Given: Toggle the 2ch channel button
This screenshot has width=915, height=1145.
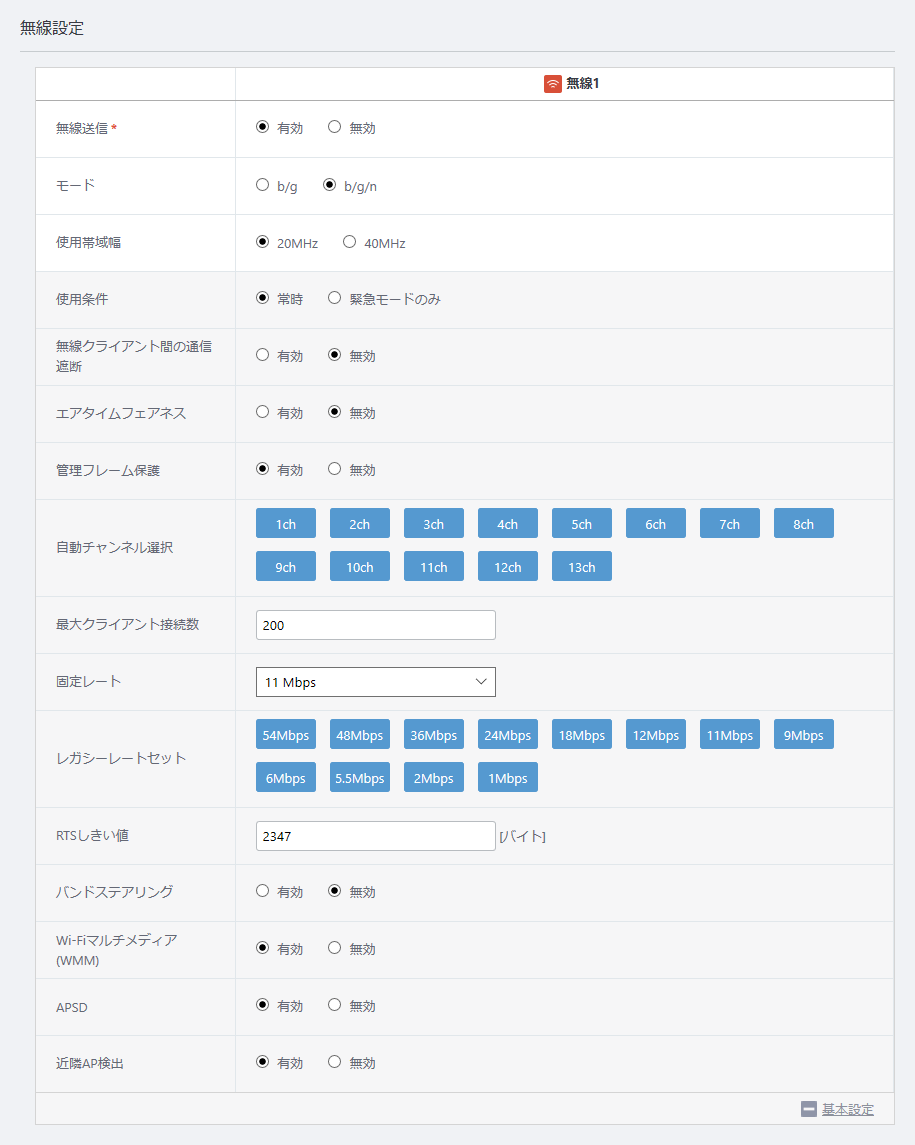Looking at the screenshot, I should click(x=359, y=524).
